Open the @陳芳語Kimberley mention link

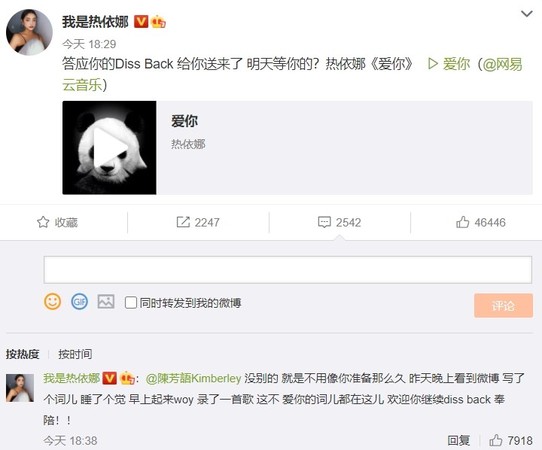pos(193,378)
